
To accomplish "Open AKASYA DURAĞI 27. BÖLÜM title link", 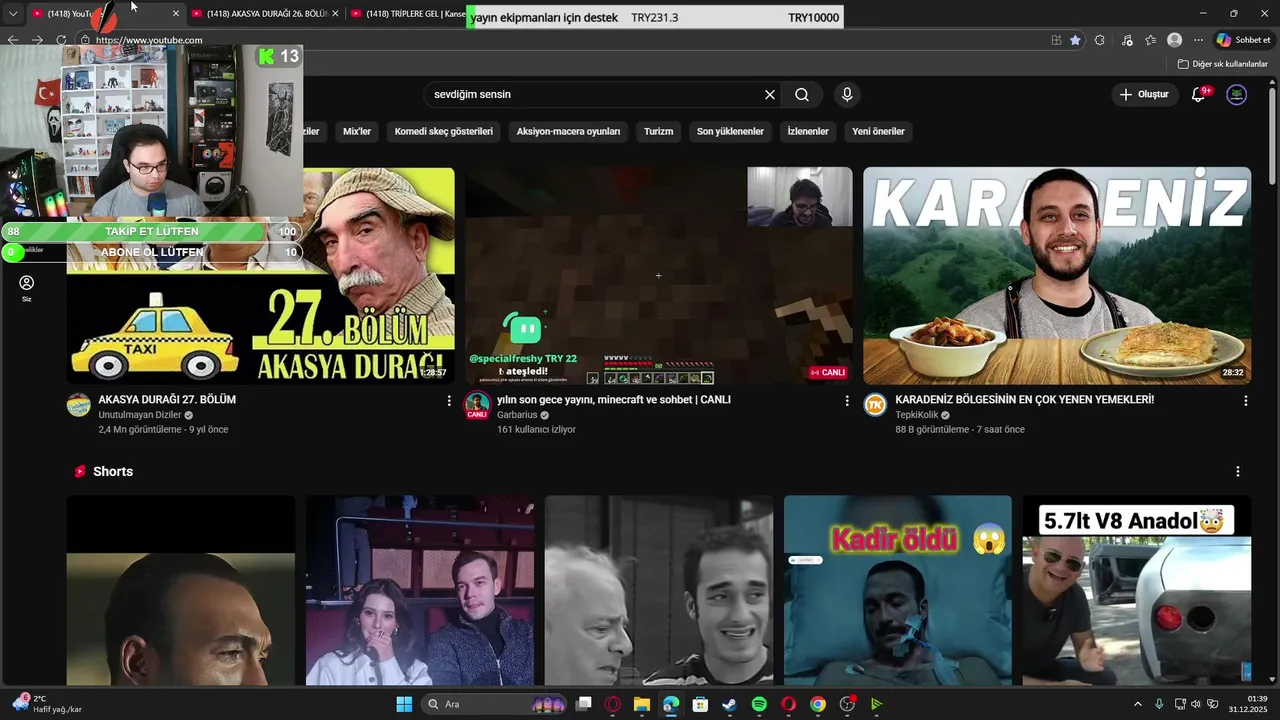I will coord(167,400).
